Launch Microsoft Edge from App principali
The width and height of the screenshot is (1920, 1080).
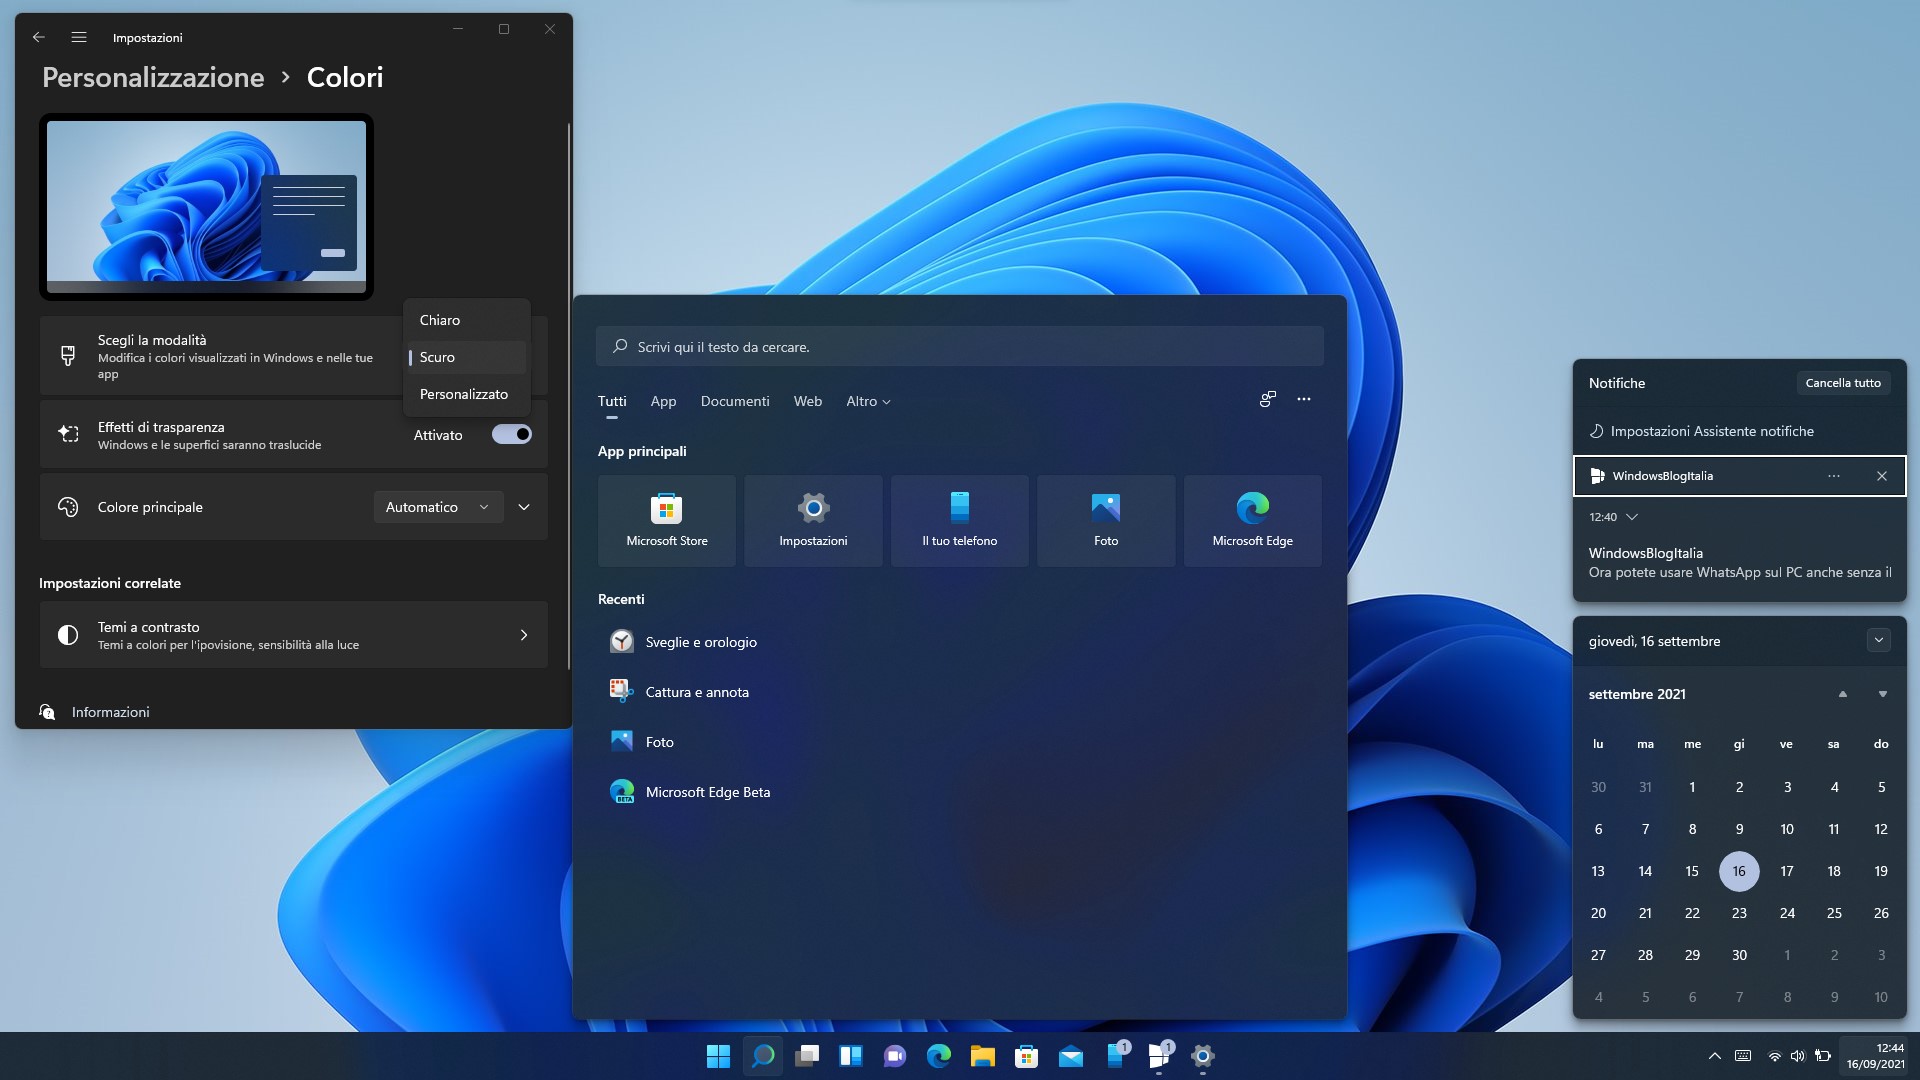1253,521
